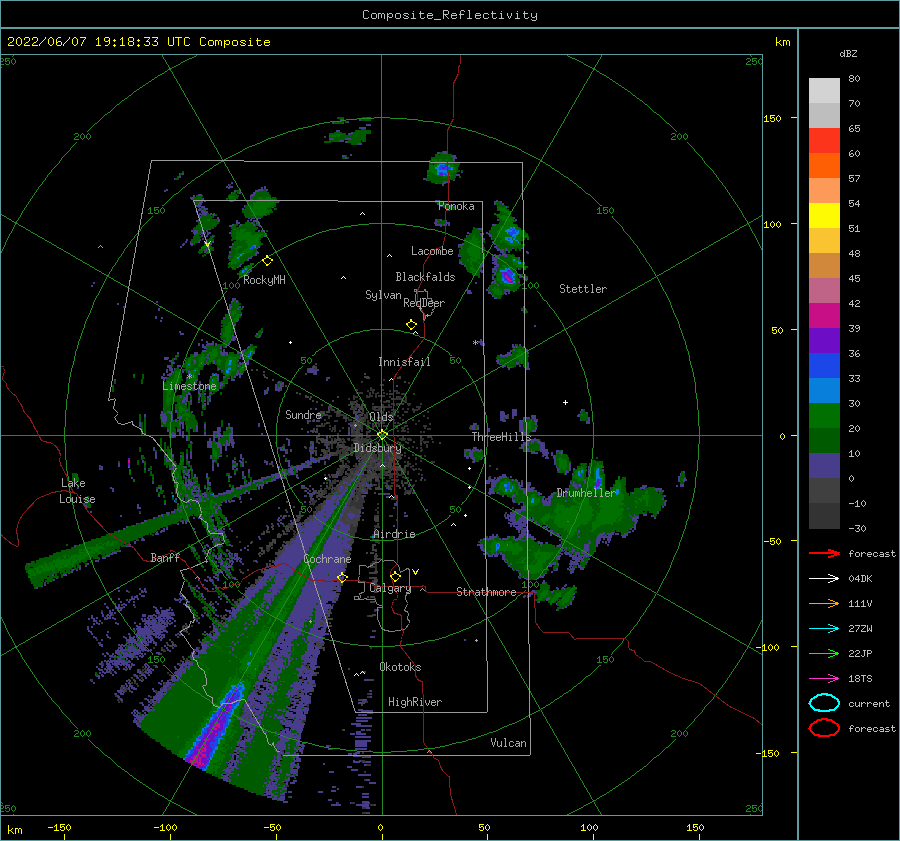Pick the light gray 70-80 dBZ swatch
The width and height of the screenshot is (900, 841).
[824, 91]
